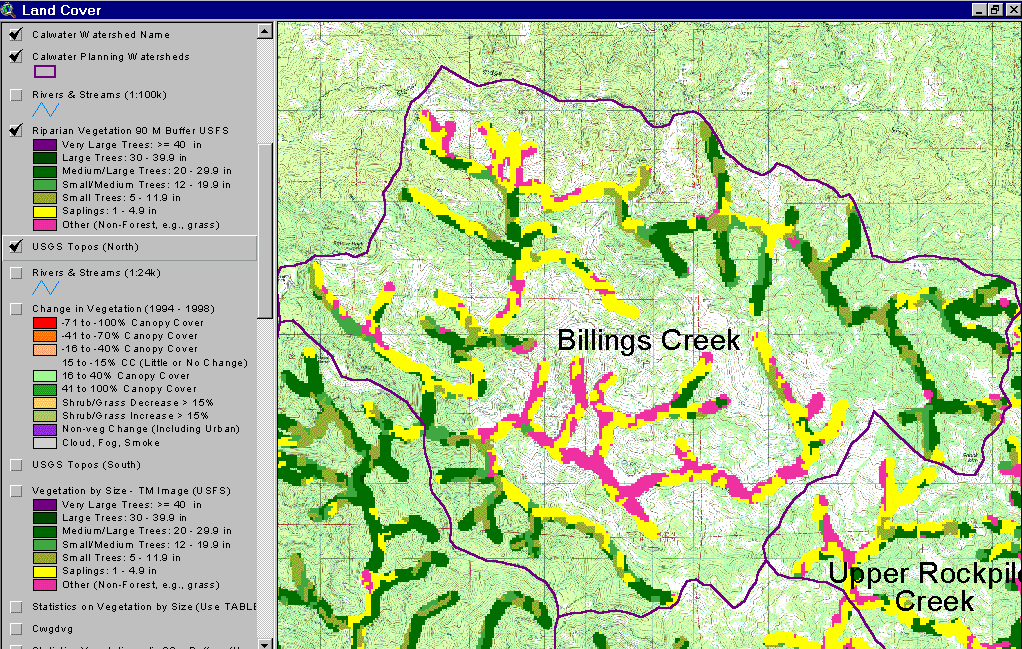Click the Shrub/Grass Decrease > 15% swatch

pos(44,403)
